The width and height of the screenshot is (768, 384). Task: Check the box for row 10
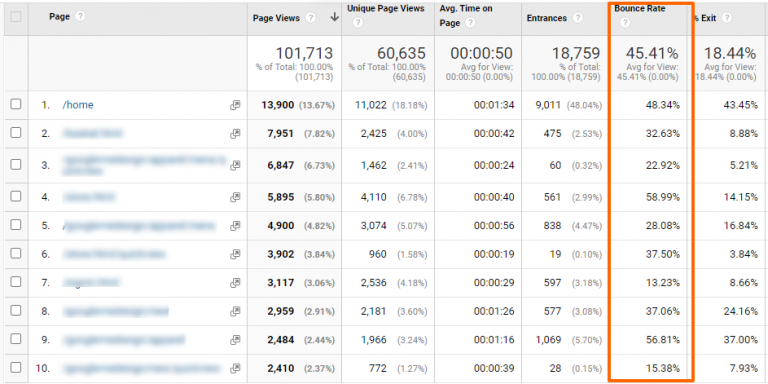(x=16, y=367)
